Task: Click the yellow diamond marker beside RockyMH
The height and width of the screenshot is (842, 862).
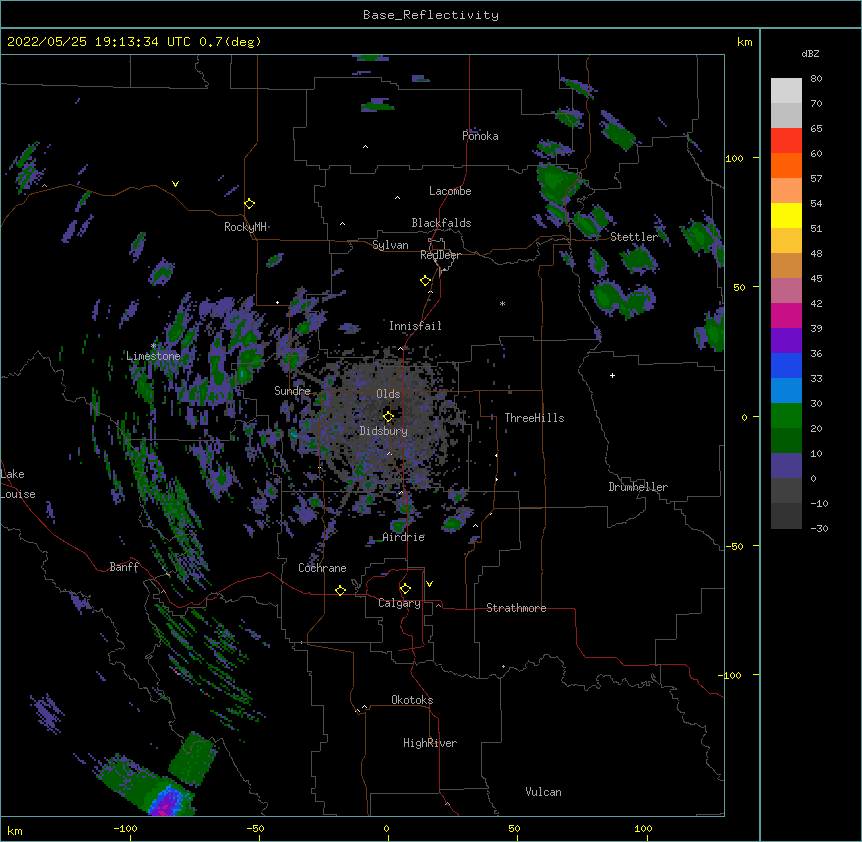Action: [x=250, y=204]
